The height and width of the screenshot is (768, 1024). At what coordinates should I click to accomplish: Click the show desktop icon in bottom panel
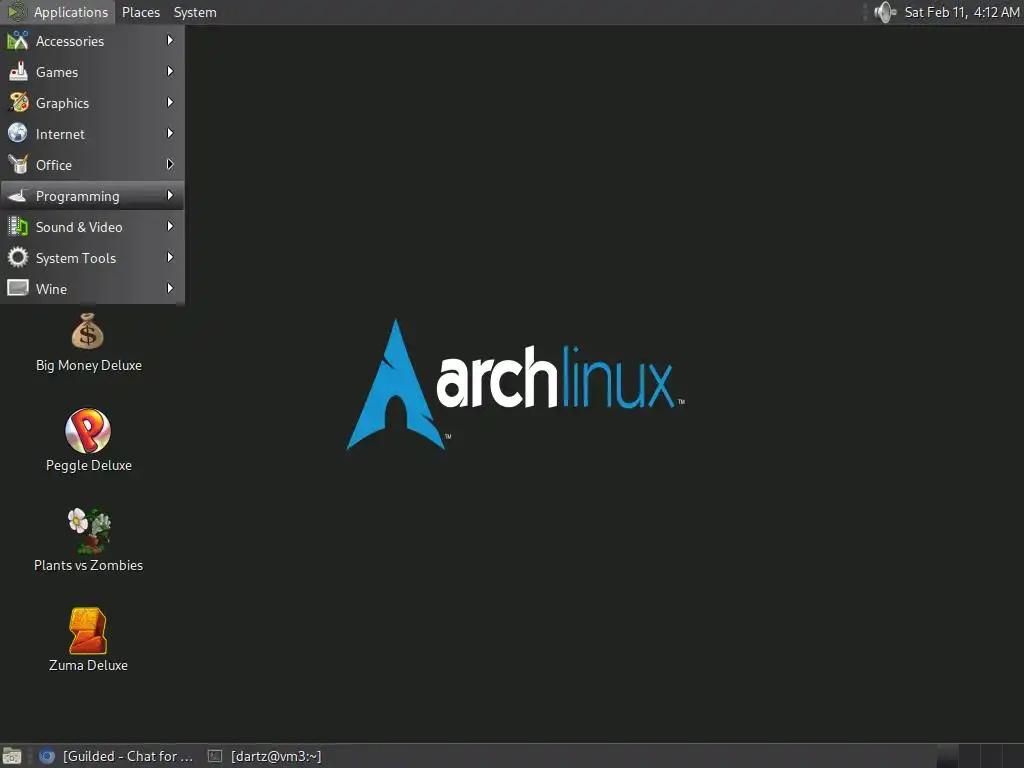tap(12, 756)
